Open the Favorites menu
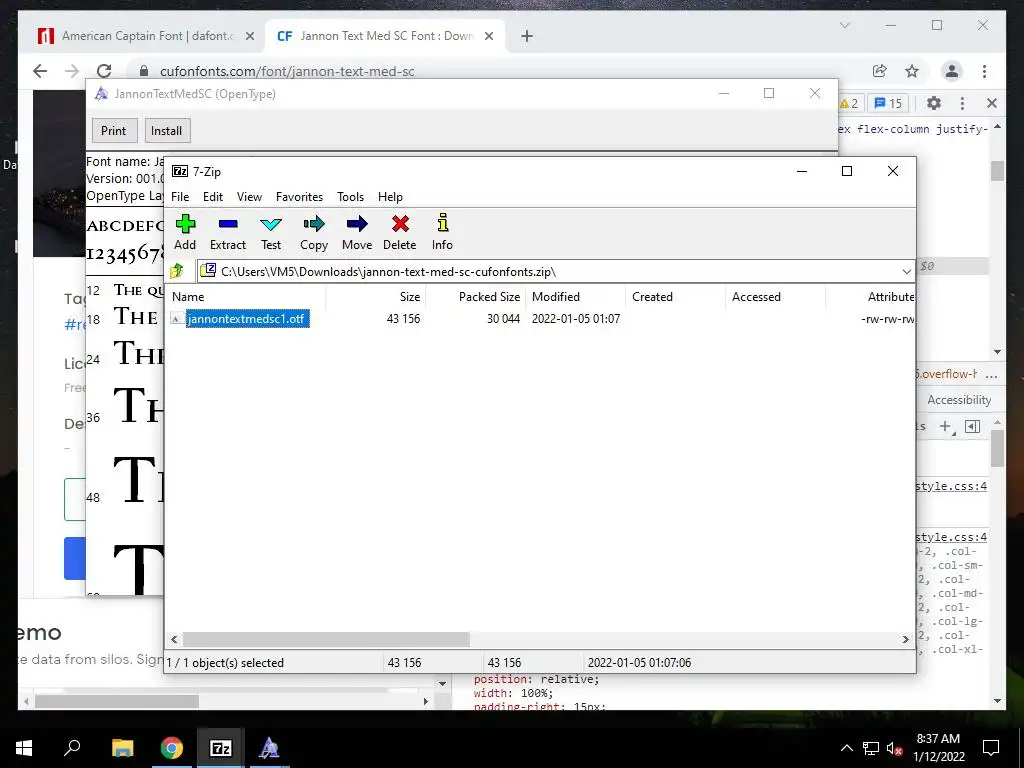Viewport: 1024px width, 768px height. (299, 197)
